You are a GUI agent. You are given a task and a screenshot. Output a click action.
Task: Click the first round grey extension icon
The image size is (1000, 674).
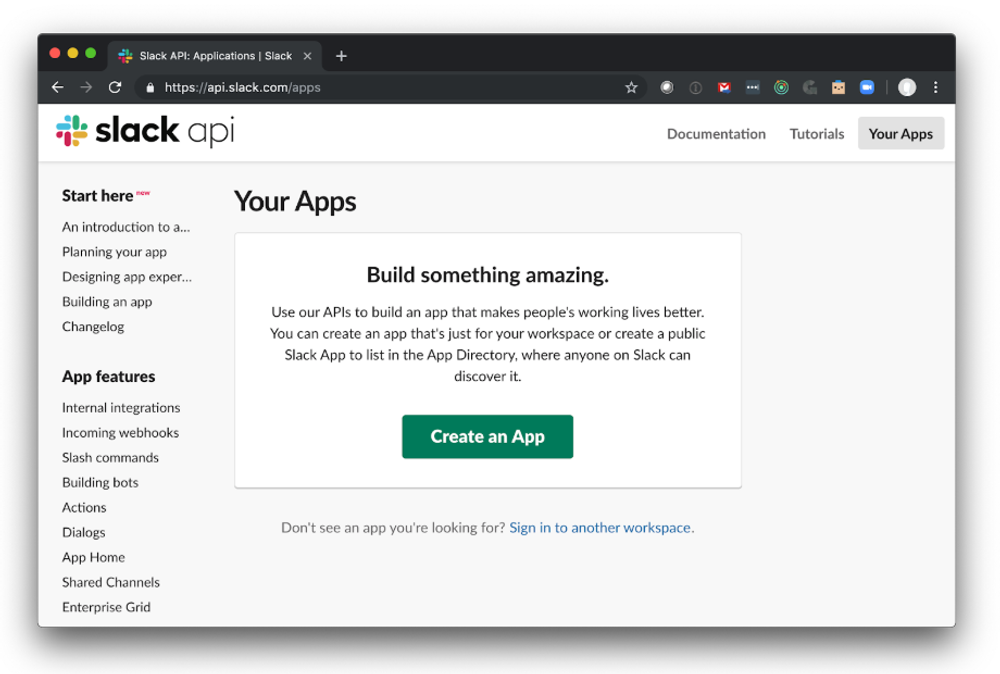point(666,87)
